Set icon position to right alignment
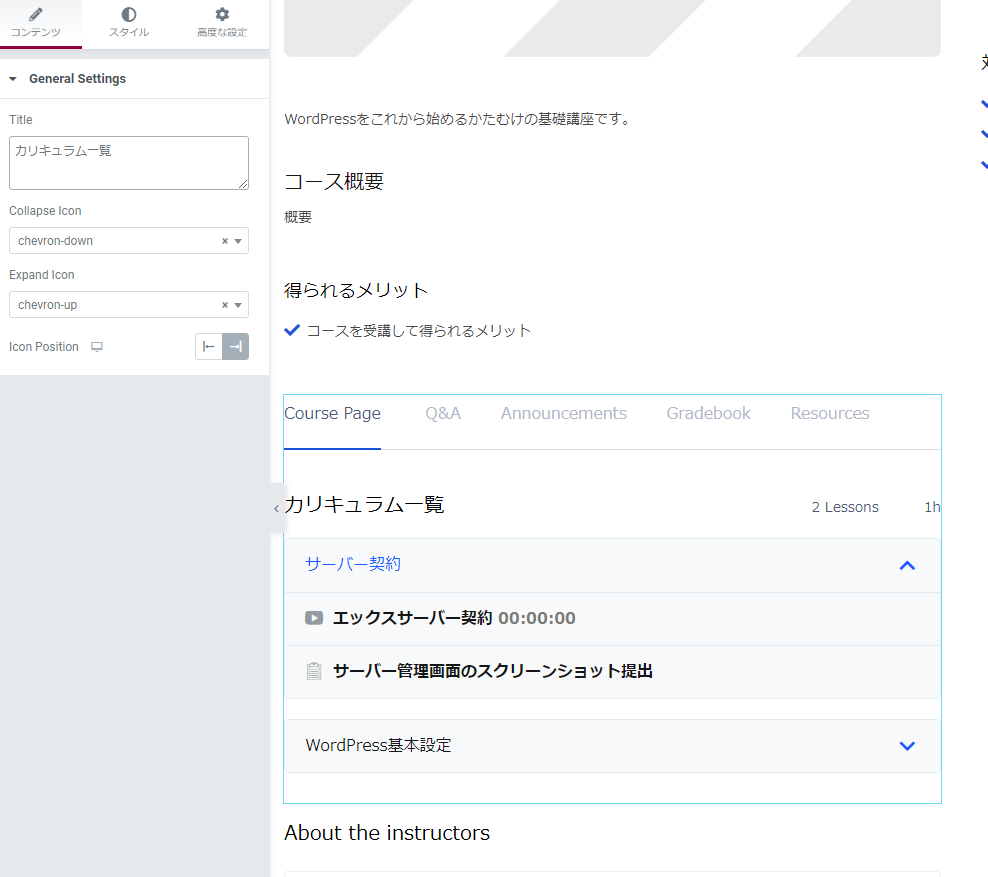The height and width of the screenshot is (877, 988). [235, 346]
